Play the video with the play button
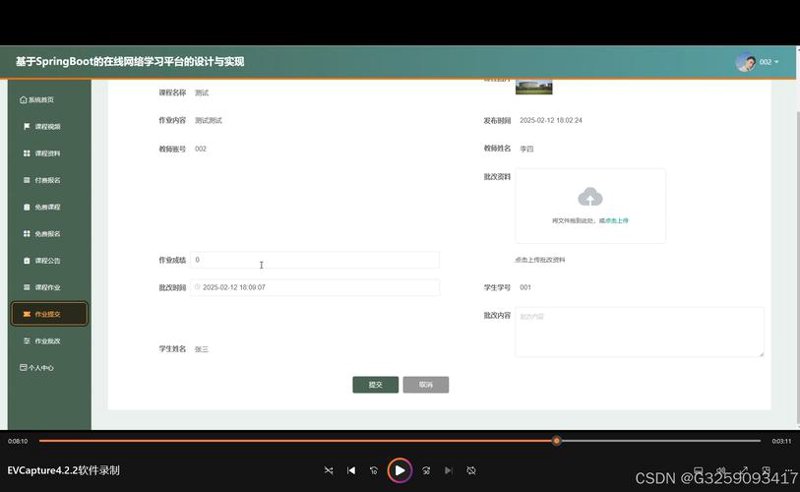 [399, 471]
